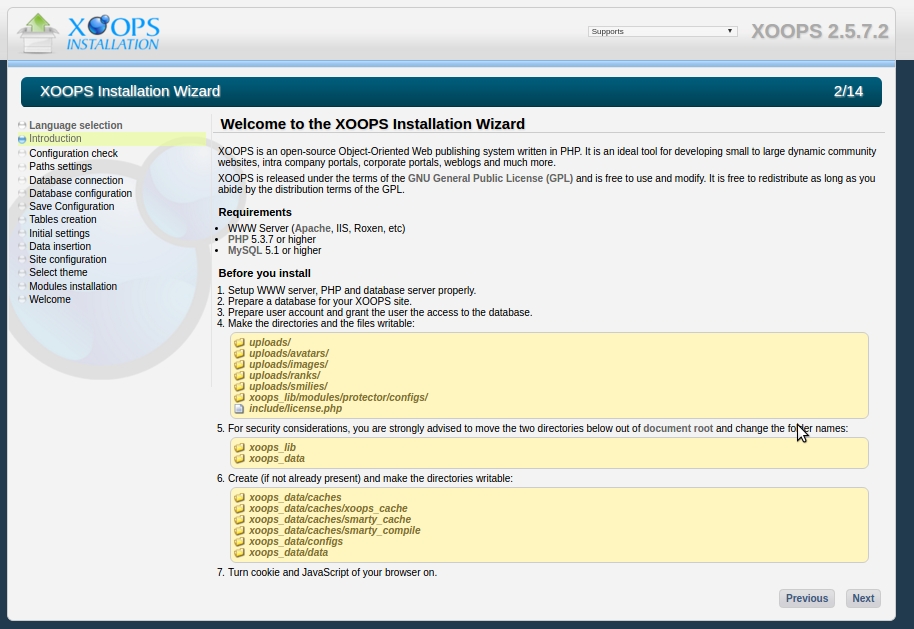Click the xoops_lib directory name

click(272, 448)
